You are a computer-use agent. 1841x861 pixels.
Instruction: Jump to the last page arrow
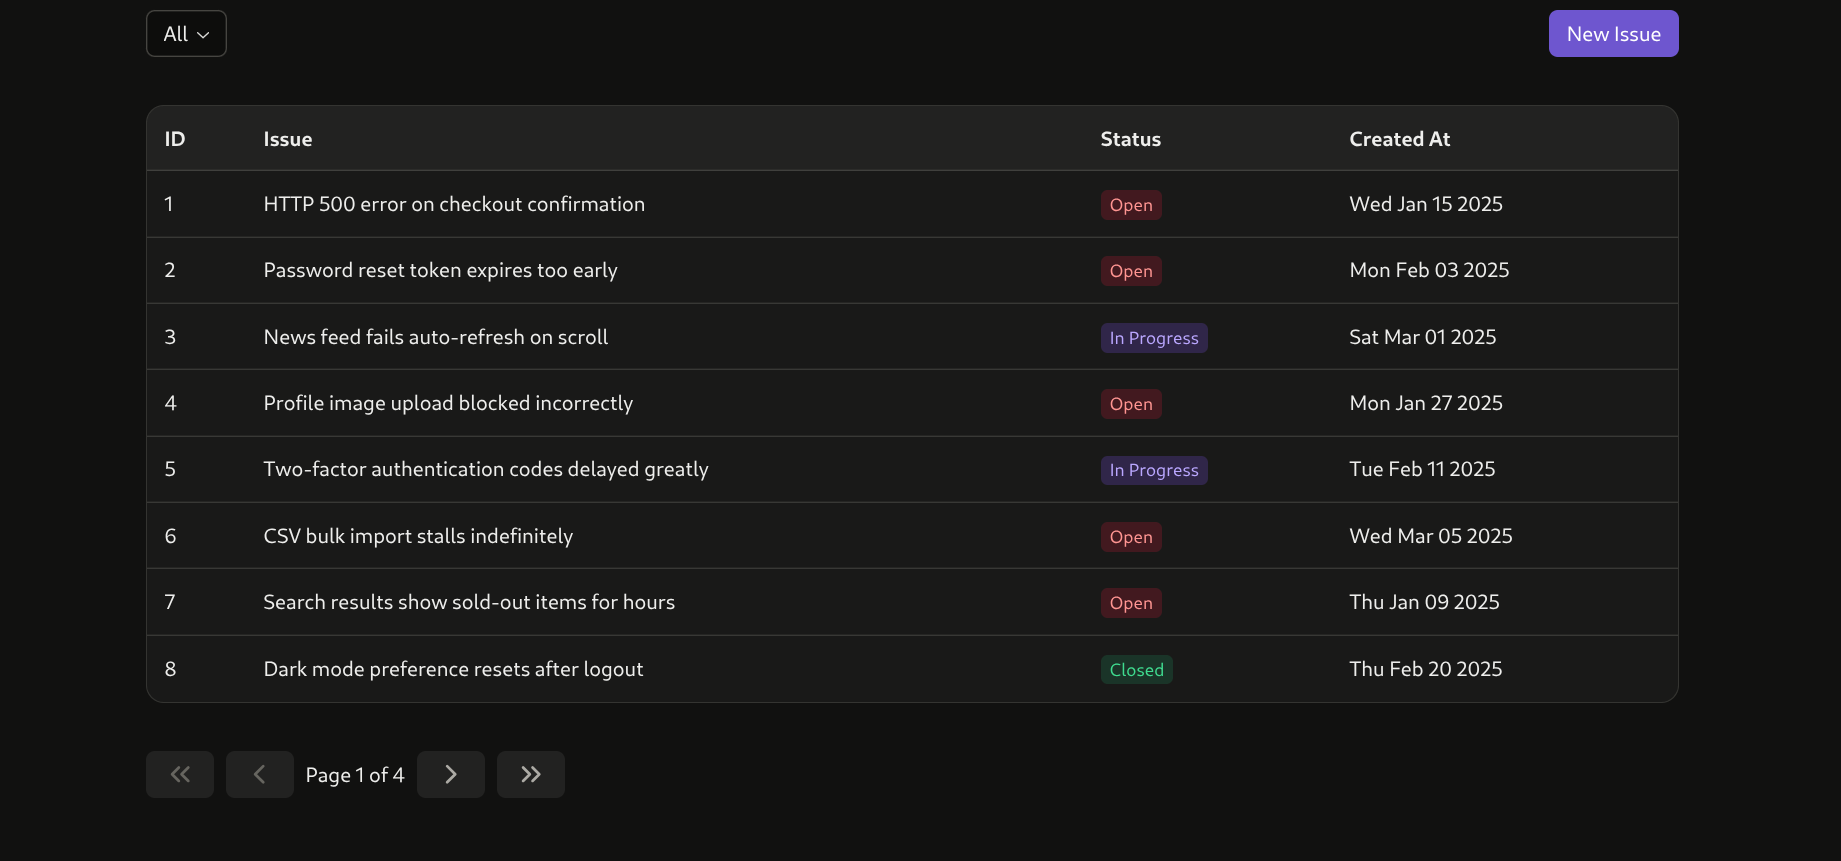coord(530,774)
